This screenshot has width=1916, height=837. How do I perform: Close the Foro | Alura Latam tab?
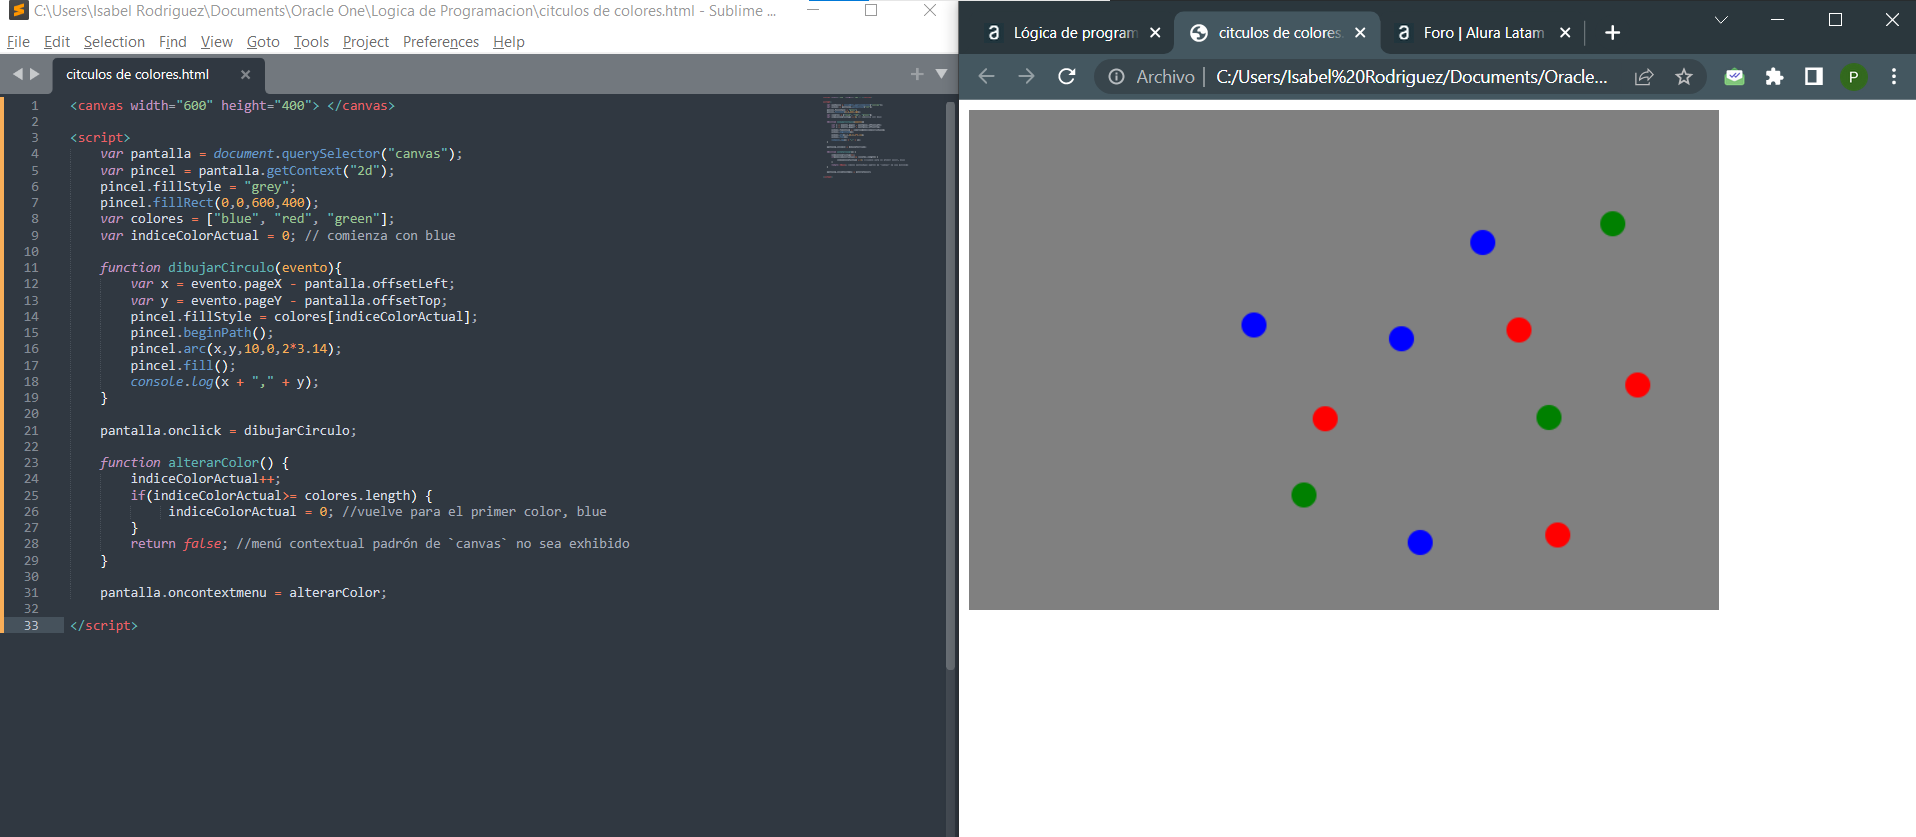tap(1565, 33)
